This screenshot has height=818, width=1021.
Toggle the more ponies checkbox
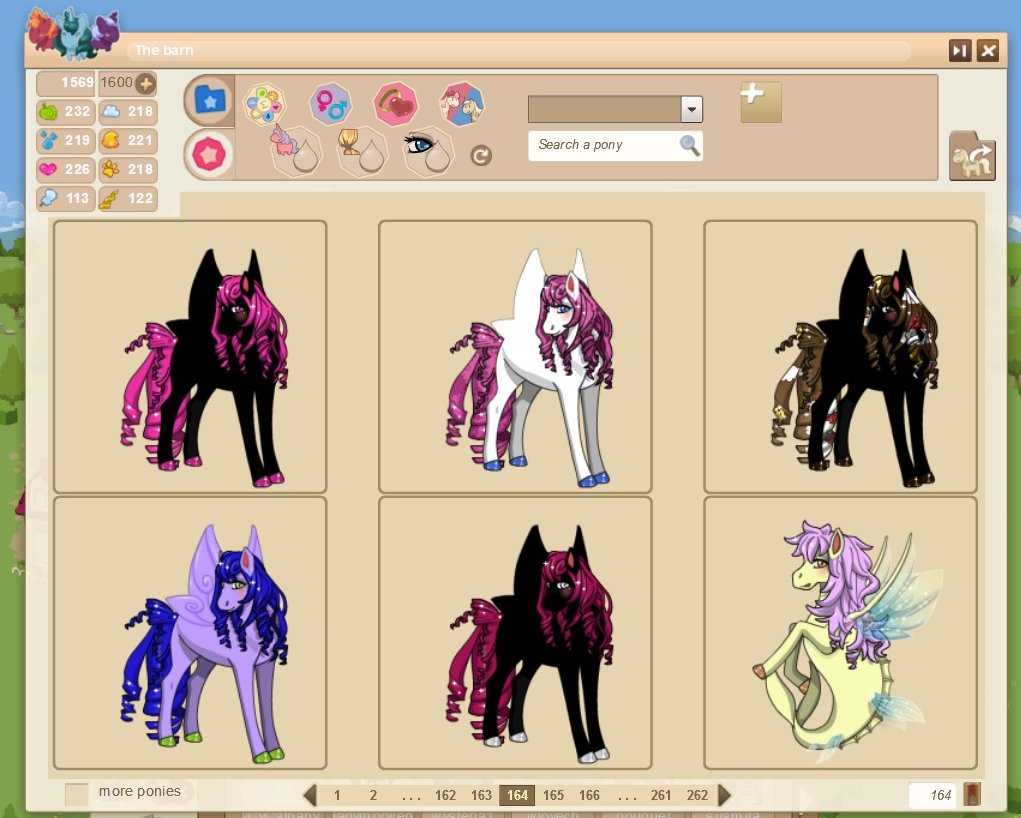pyautogui.click(x=77, y=794)
